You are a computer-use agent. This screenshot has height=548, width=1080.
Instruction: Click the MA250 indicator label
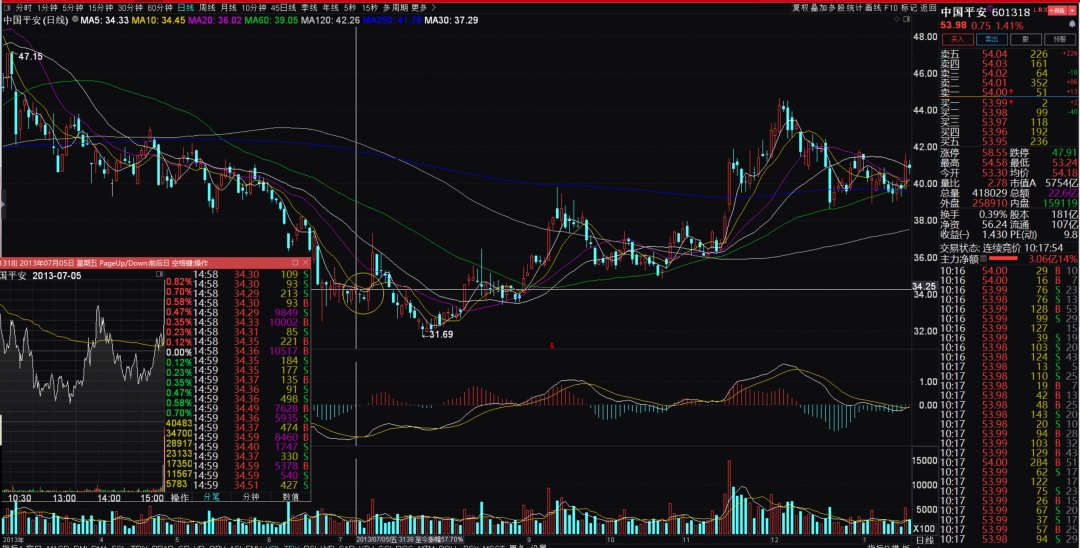point(393,21)
